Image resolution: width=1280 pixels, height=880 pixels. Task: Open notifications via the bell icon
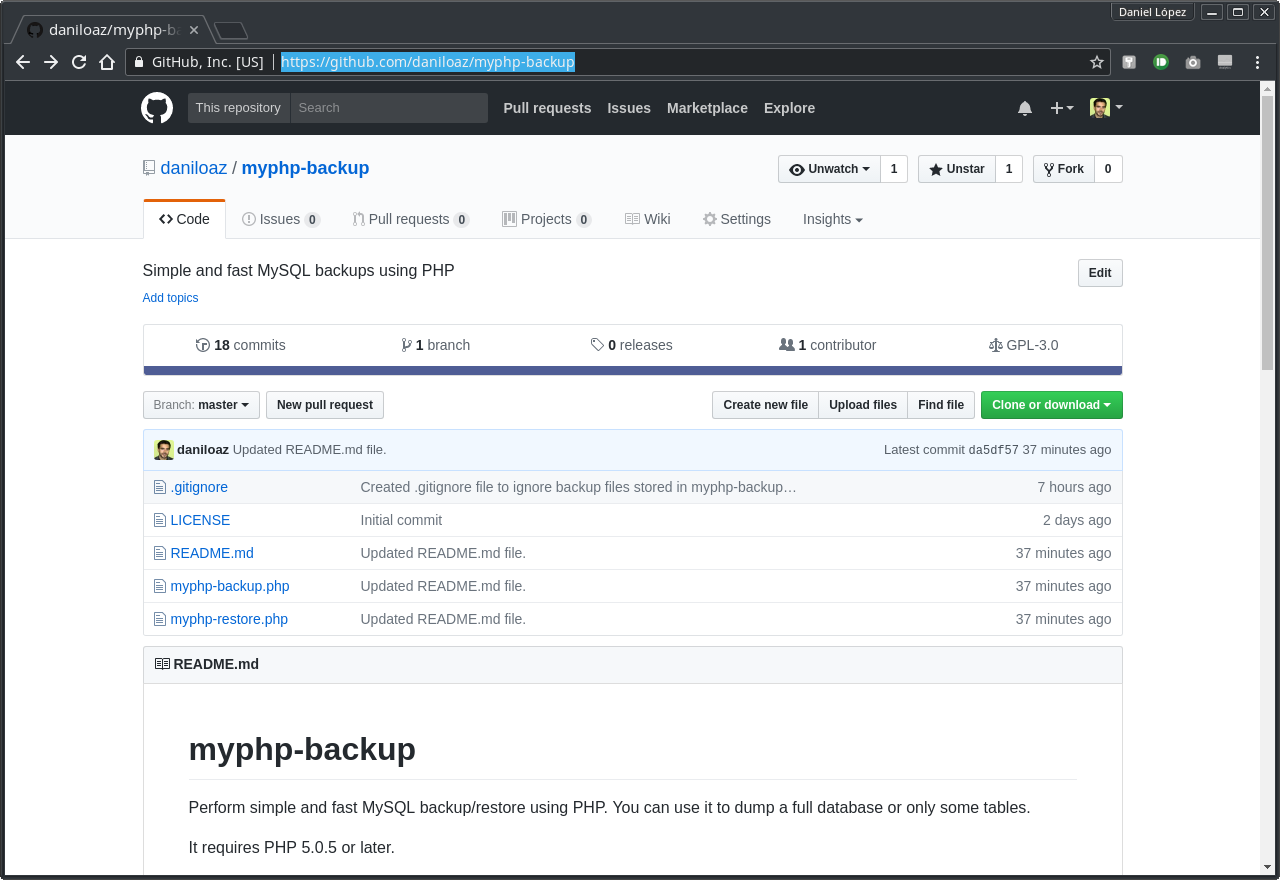point(1024,108)
